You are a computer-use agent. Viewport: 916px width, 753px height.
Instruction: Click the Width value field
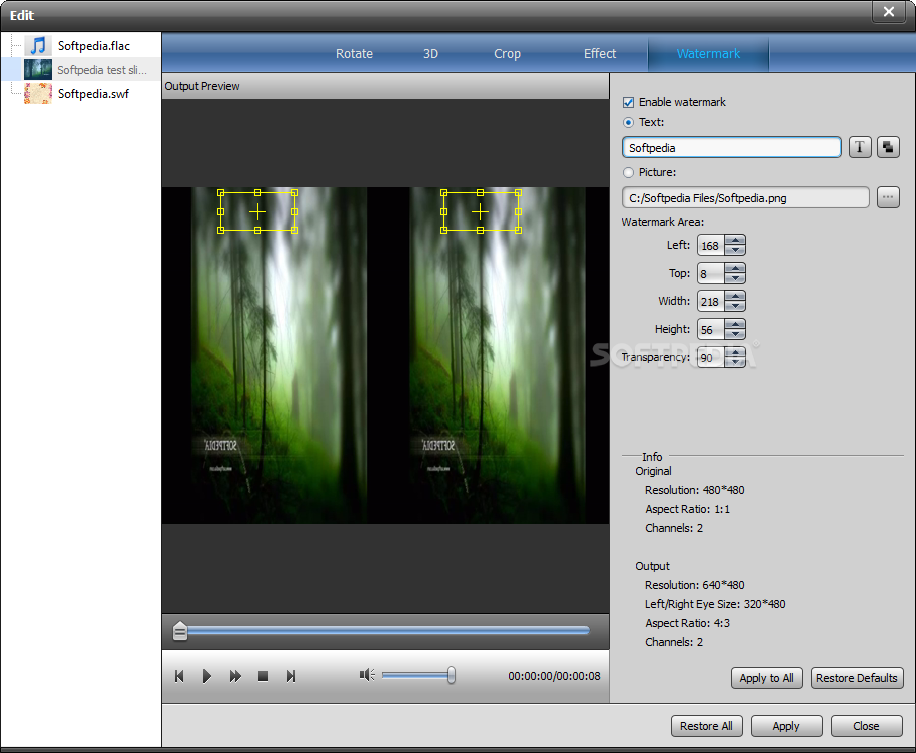[x=711, y=301]
